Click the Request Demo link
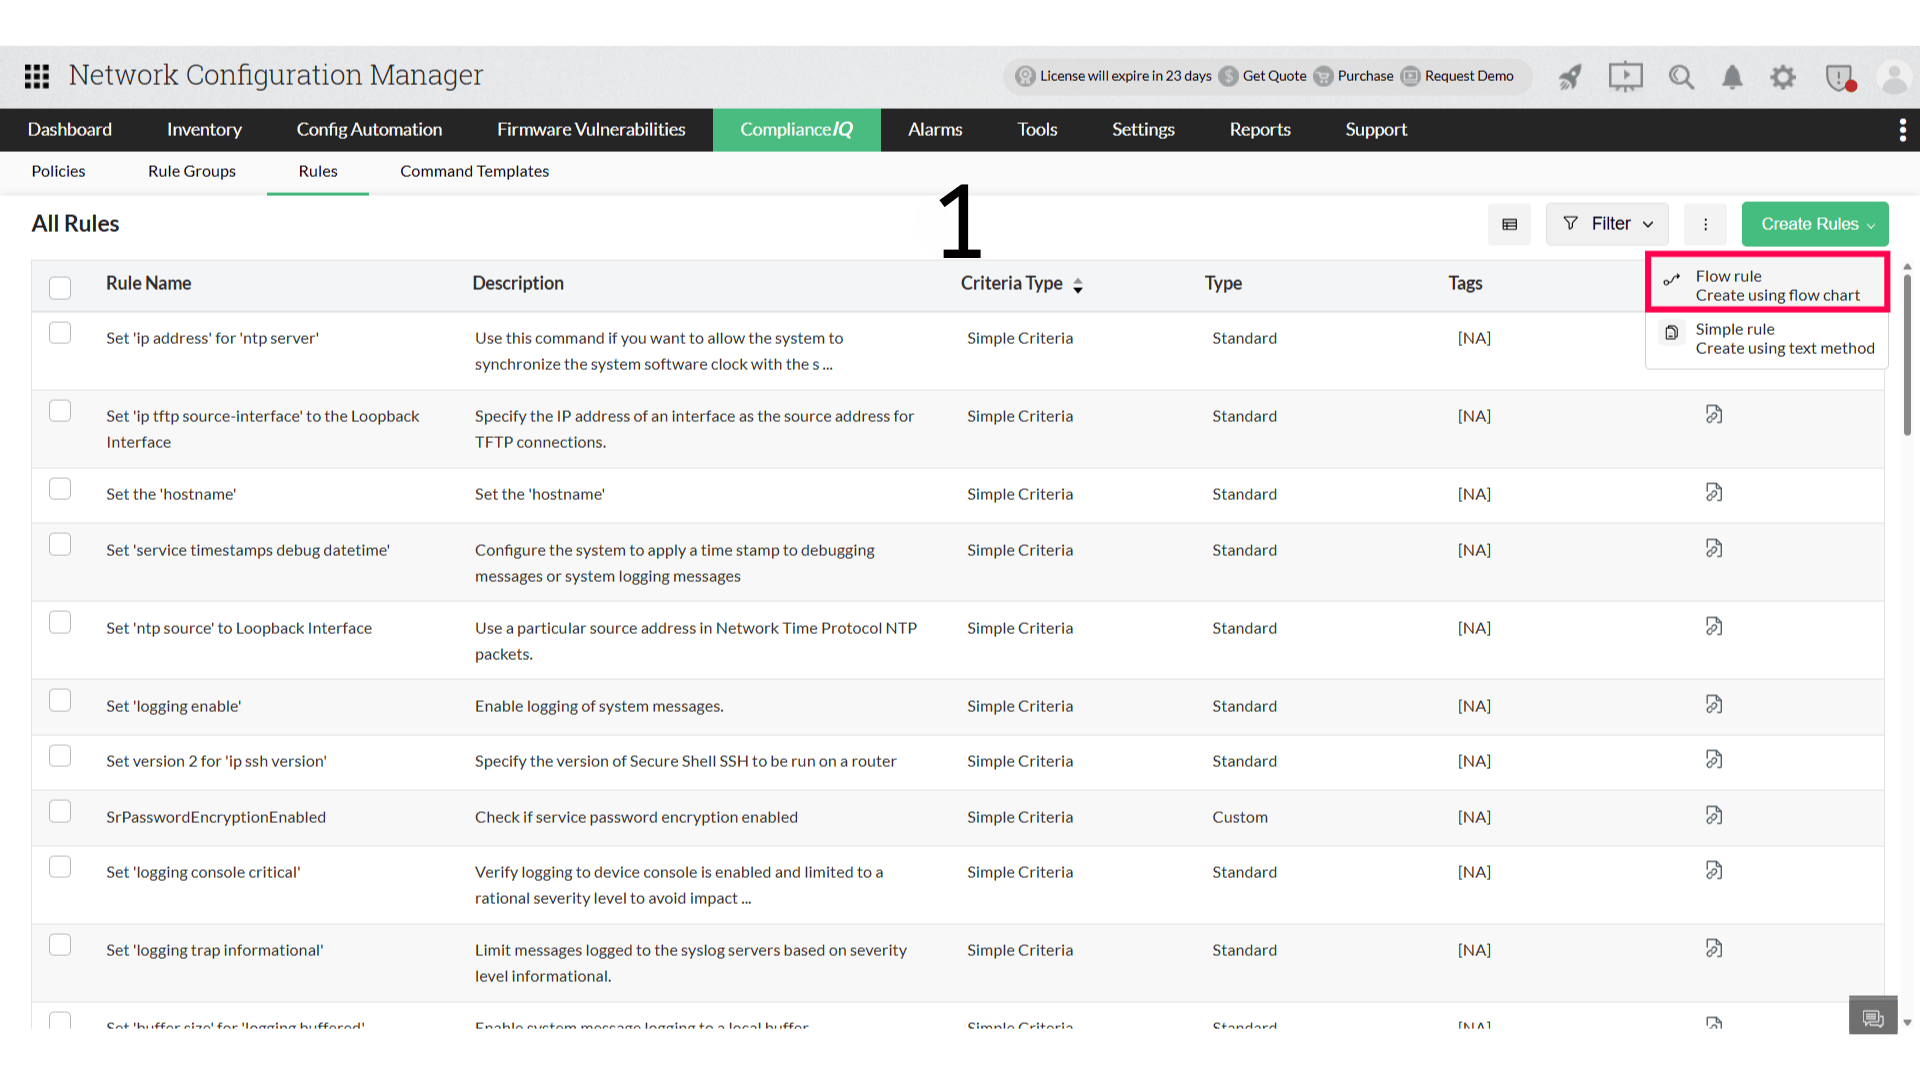The width and height of the screenshot is (1920, 1080). [1468, 76]
